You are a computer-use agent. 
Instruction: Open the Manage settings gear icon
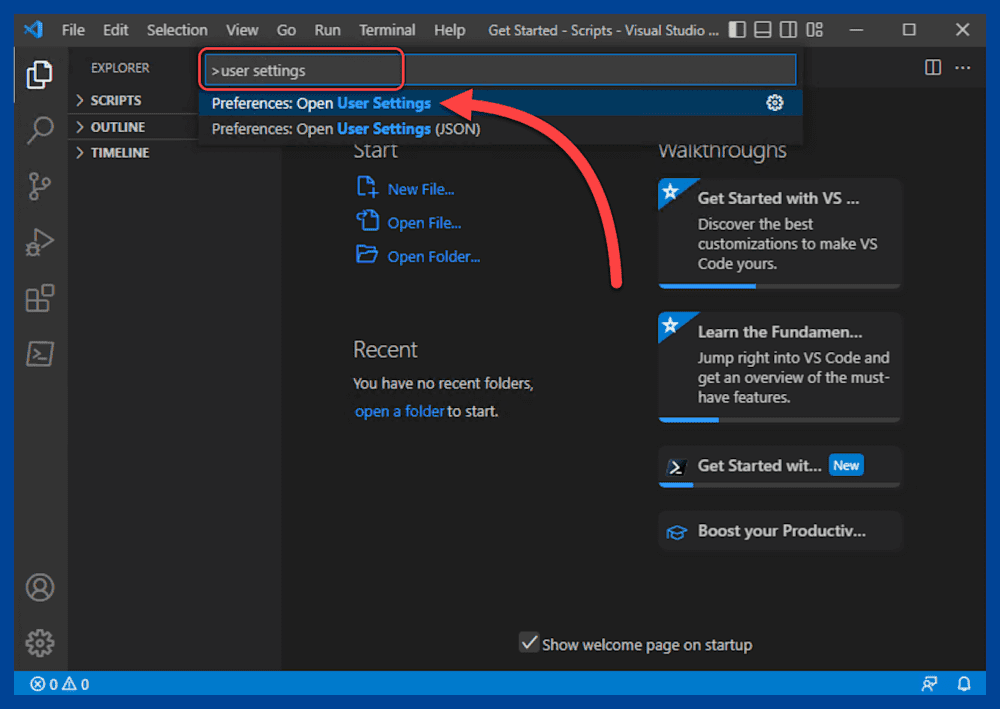coord(40,643)
